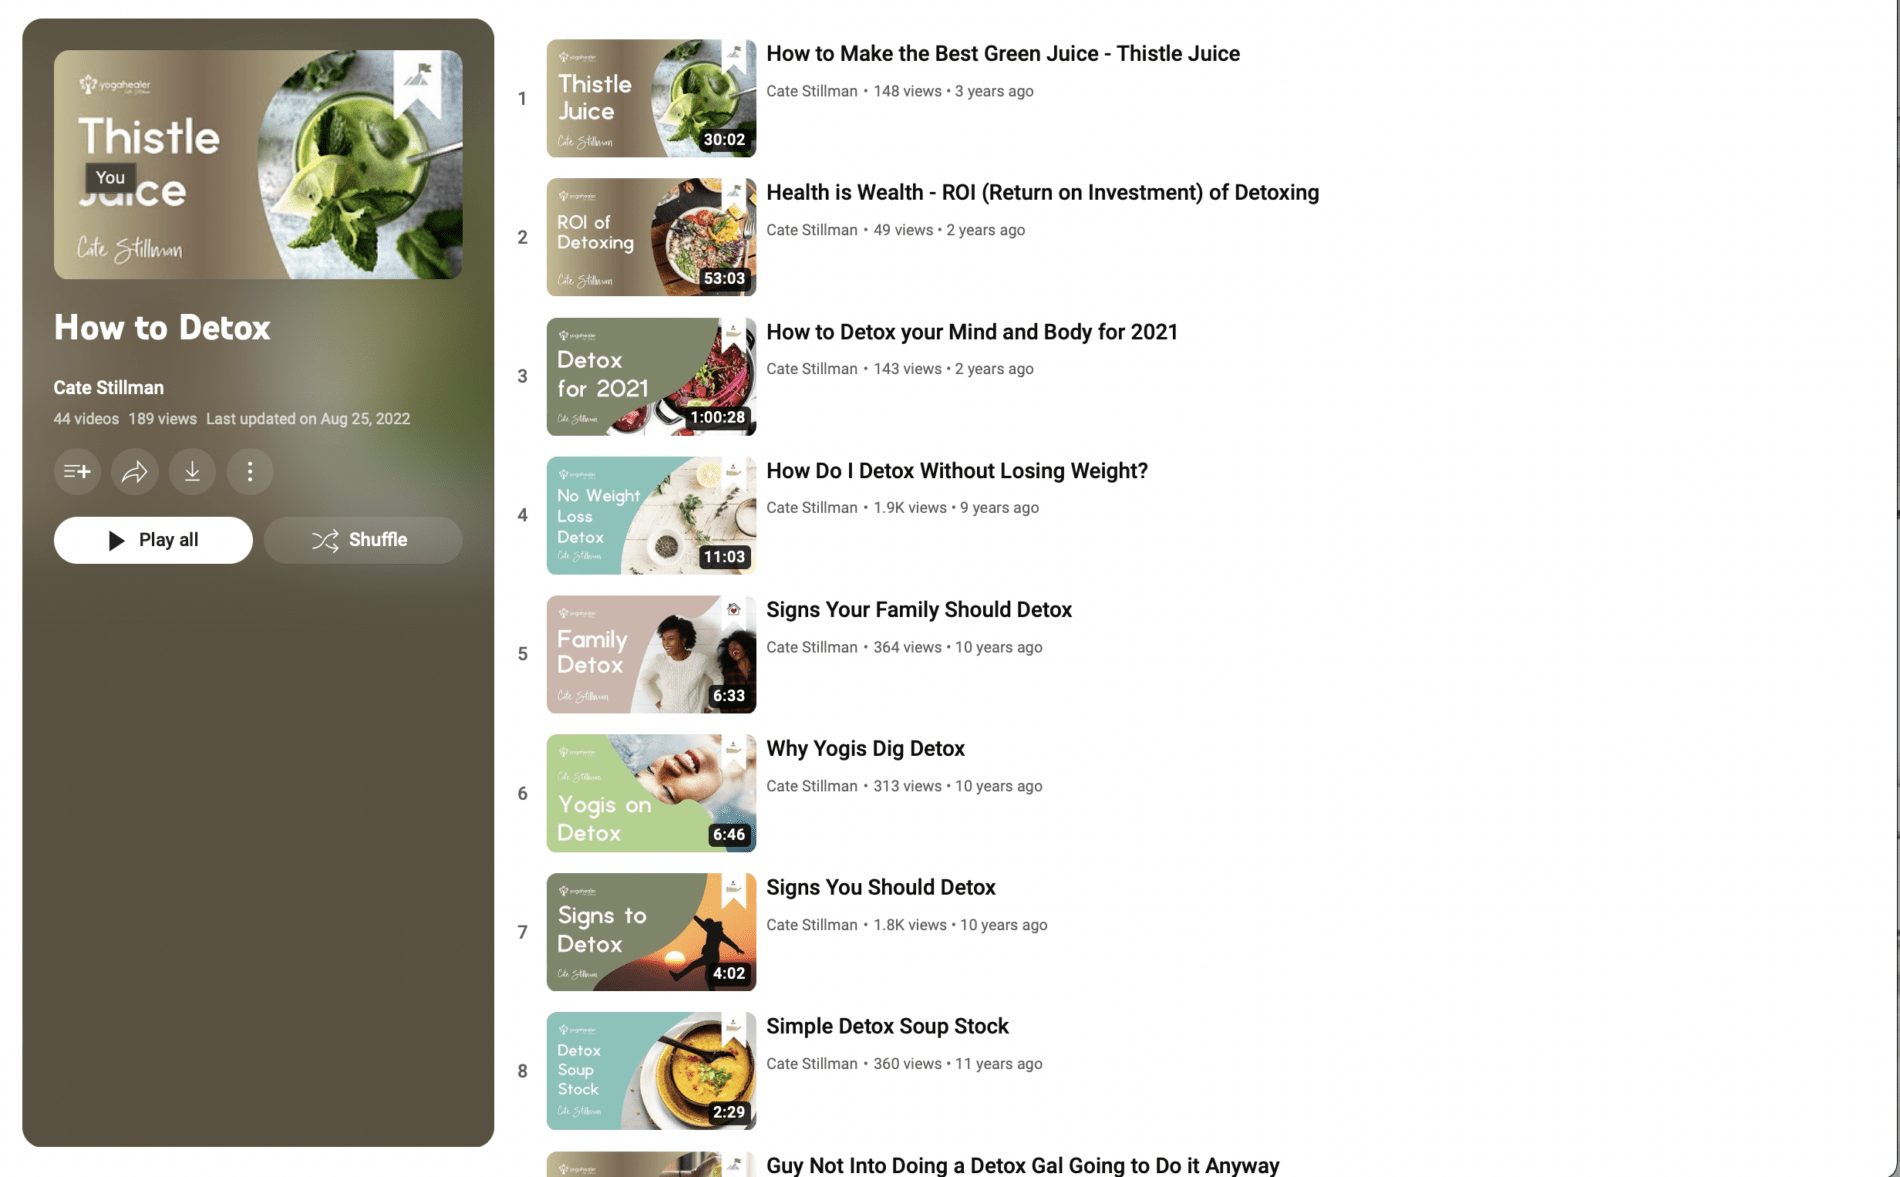Open Signs You Should Detox title
This screenshot has height=1177, width=1900.
[x=881, y=887]
